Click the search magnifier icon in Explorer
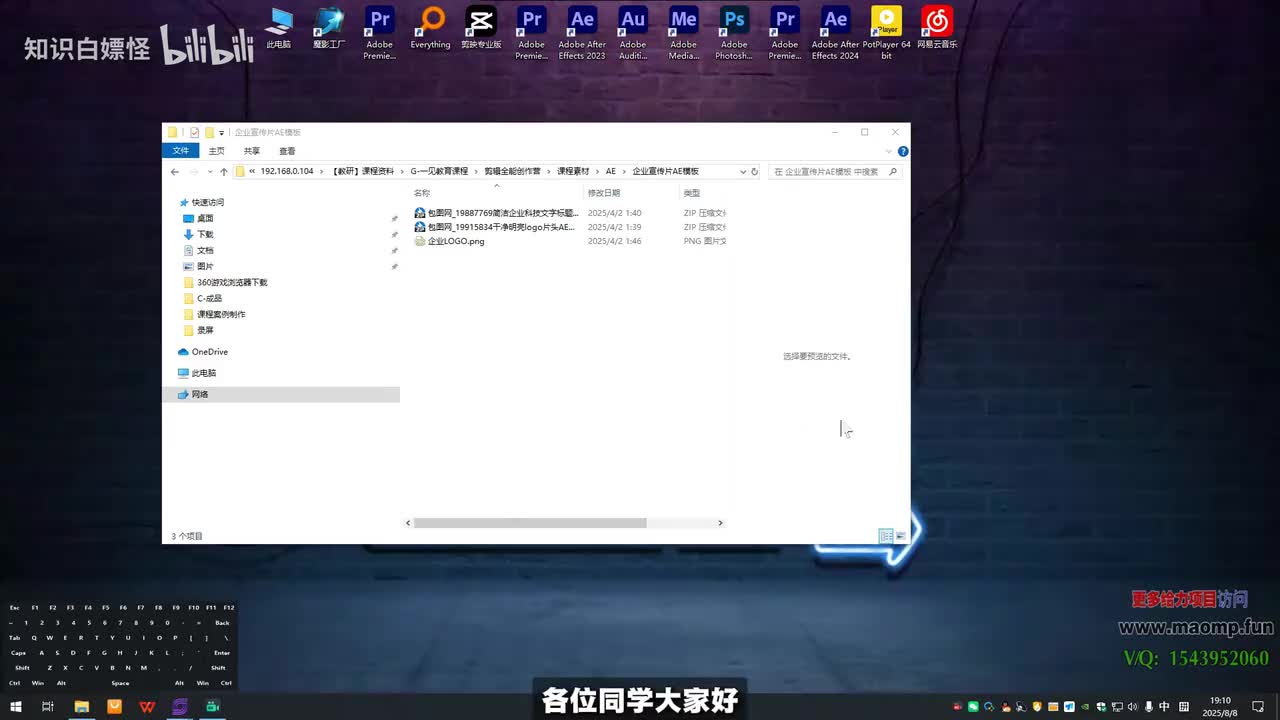The width and height of the screenshot is (1280, 720). (x=893, y=171)
